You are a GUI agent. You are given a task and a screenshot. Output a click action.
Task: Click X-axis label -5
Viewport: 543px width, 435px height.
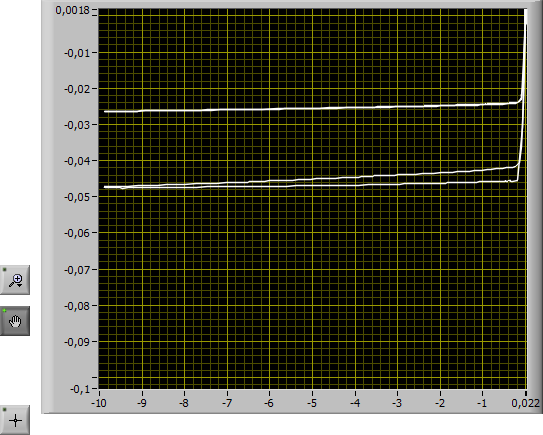click(312, 403)
